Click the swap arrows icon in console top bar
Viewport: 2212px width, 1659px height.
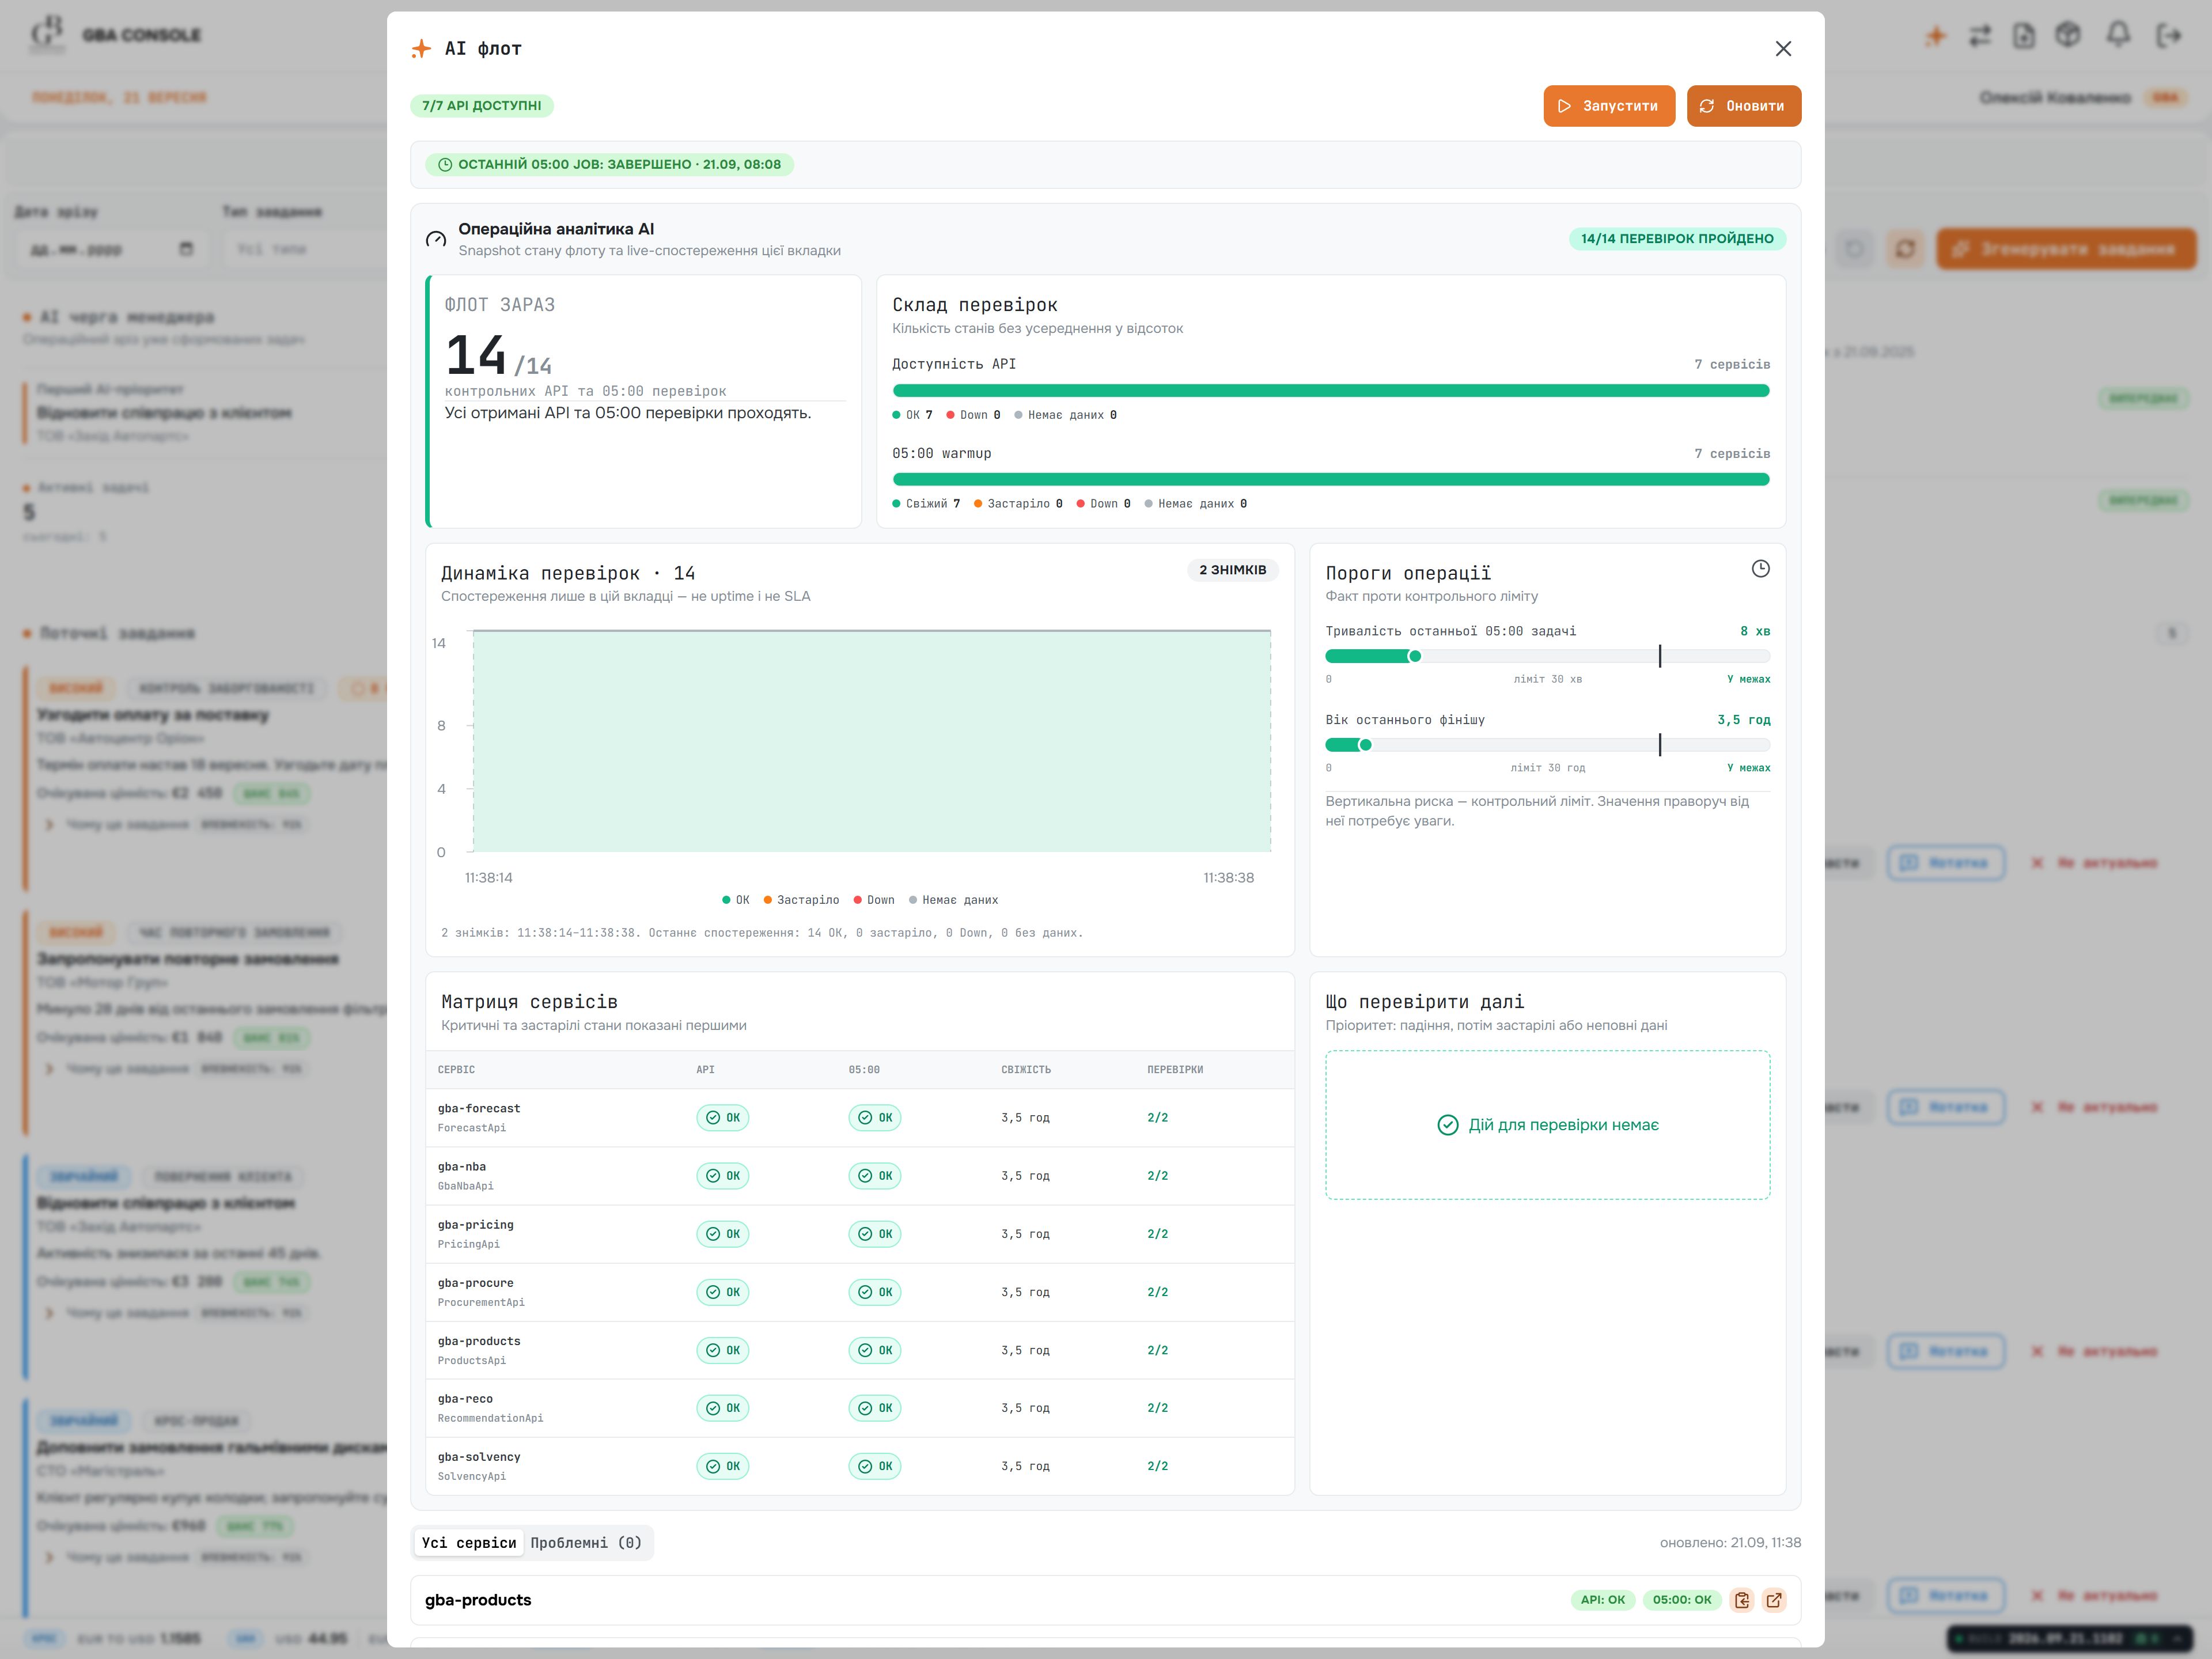[x=1980, y=36]
